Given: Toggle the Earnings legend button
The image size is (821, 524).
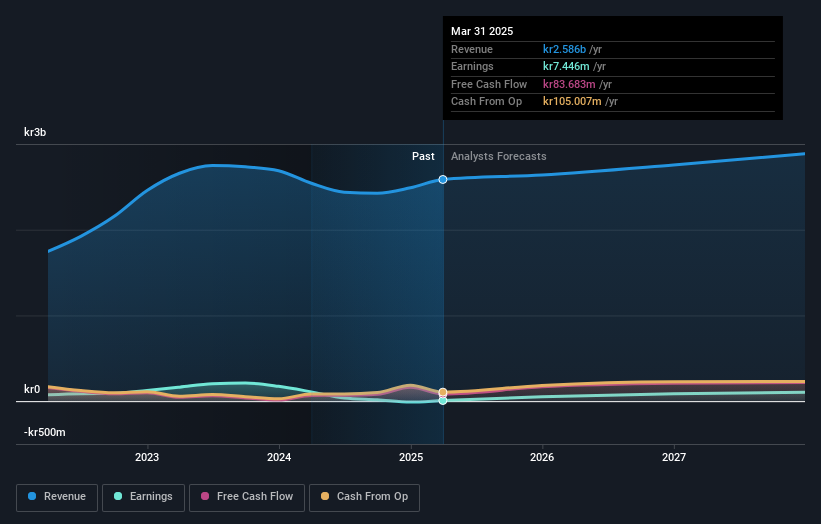Looking at the screenshot, I should coord(143,497).
